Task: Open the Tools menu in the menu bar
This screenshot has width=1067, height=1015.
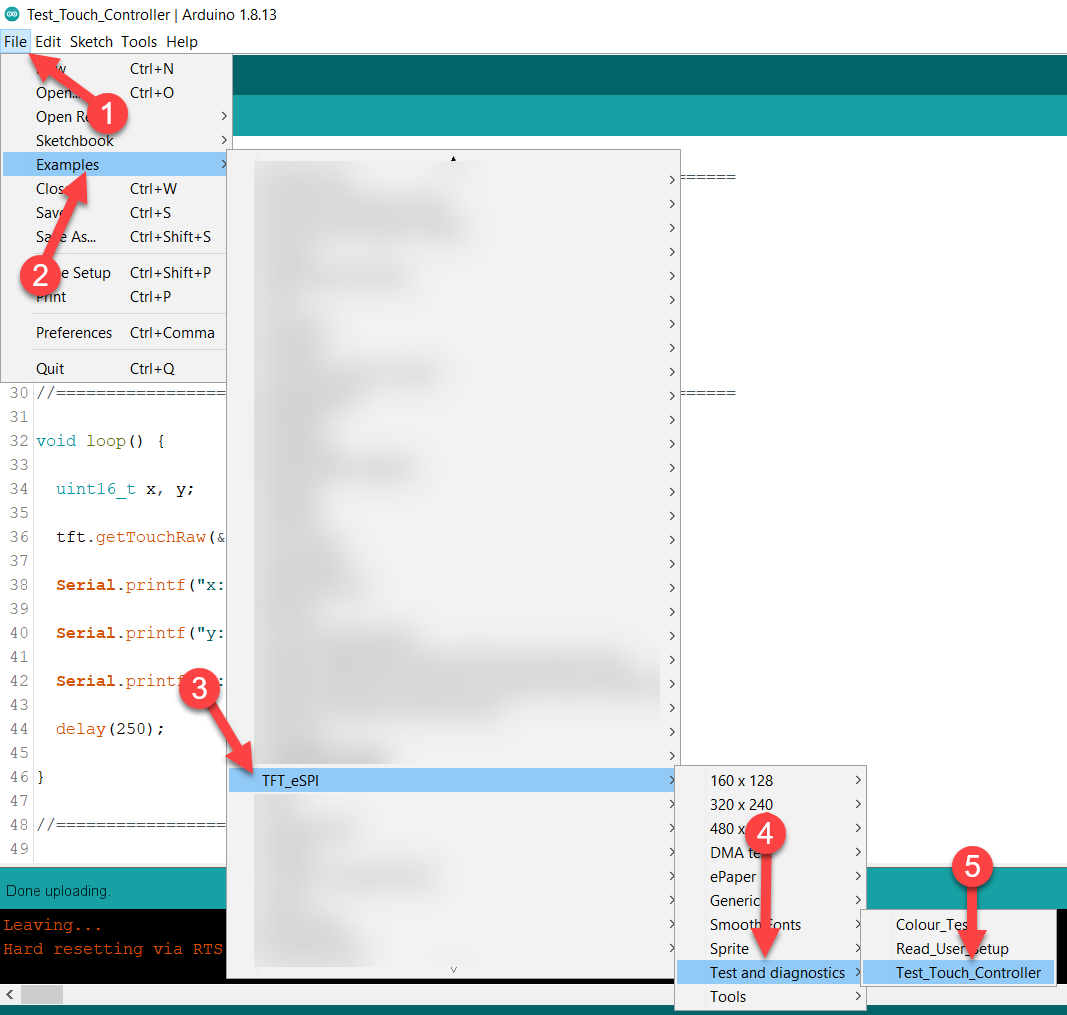Action: pyautogui.click(x=139, y=41)
